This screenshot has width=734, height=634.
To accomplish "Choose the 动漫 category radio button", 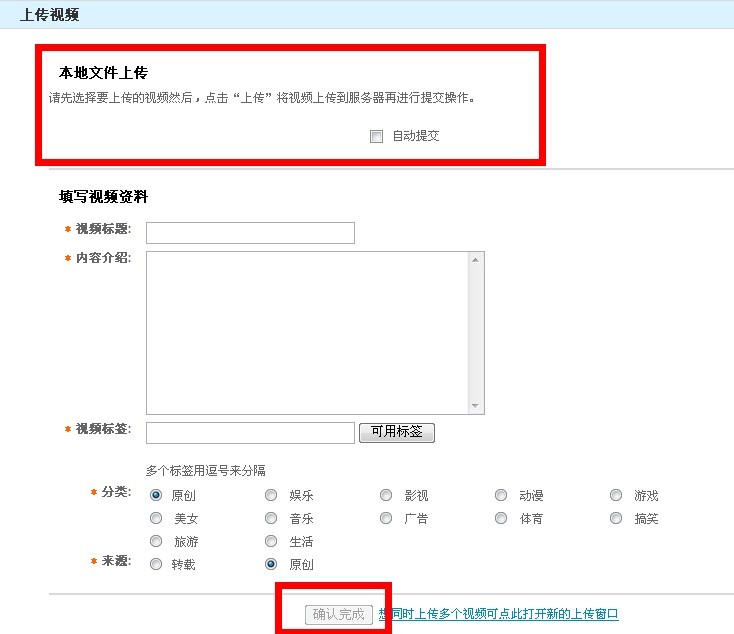I will click(x=501, y=495).
